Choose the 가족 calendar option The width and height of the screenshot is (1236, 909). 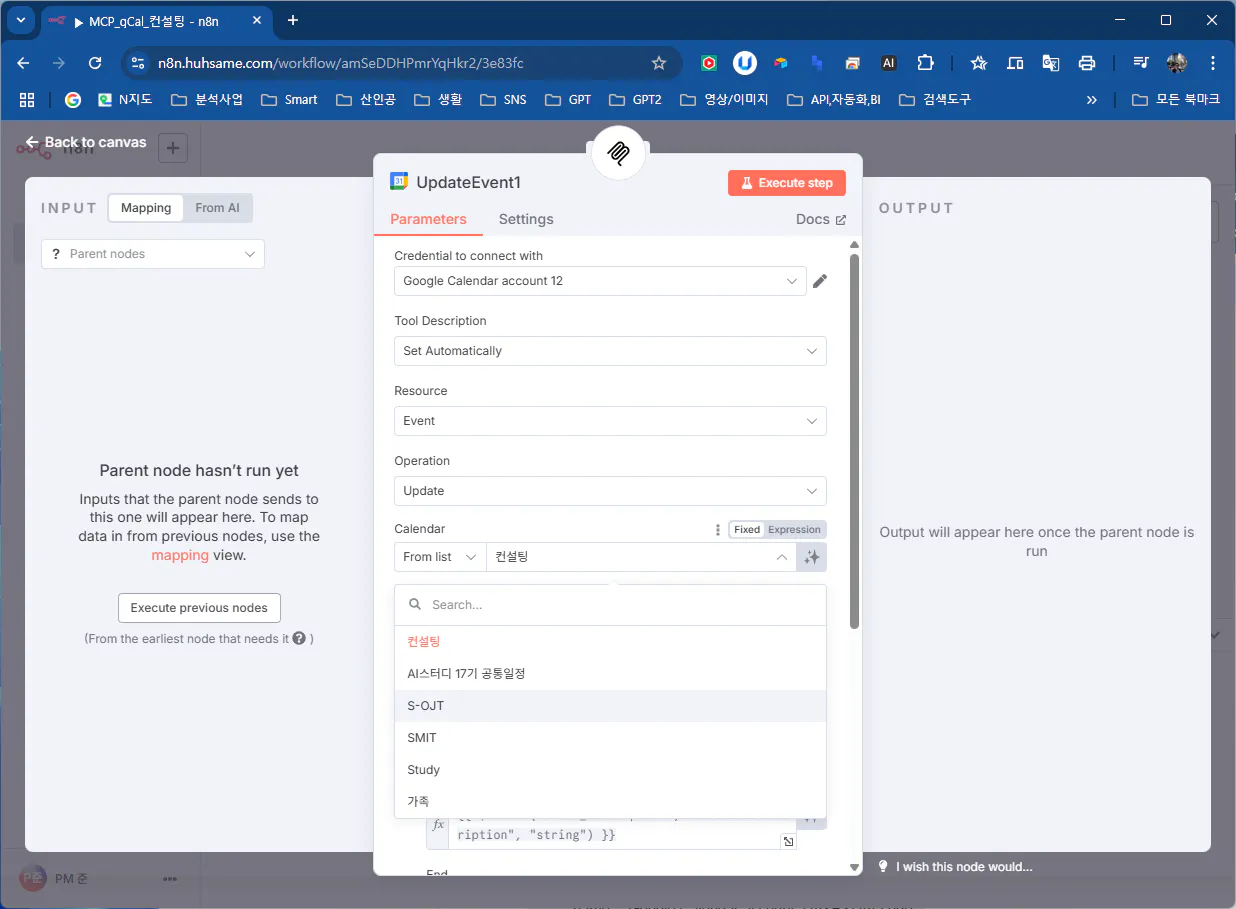610,802
